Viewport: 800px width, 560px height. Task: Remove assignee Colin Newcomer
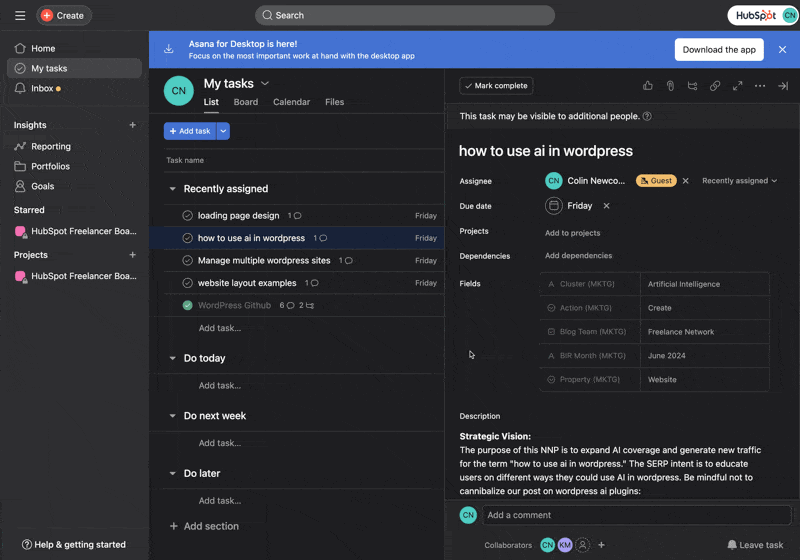point(686,181)
